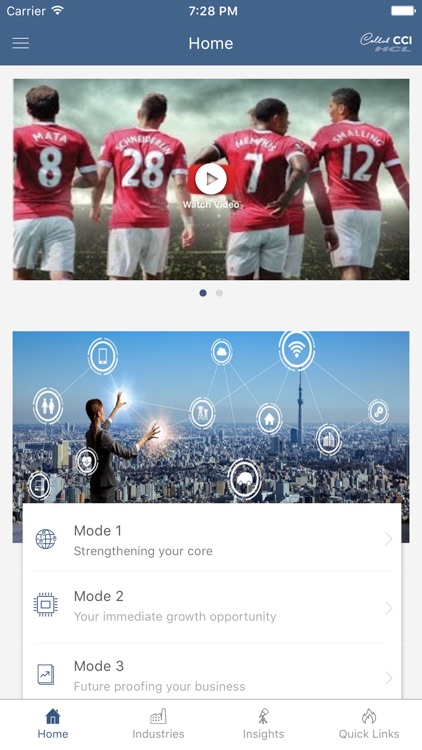Open the hamburger menu

(x=21, y=43)
